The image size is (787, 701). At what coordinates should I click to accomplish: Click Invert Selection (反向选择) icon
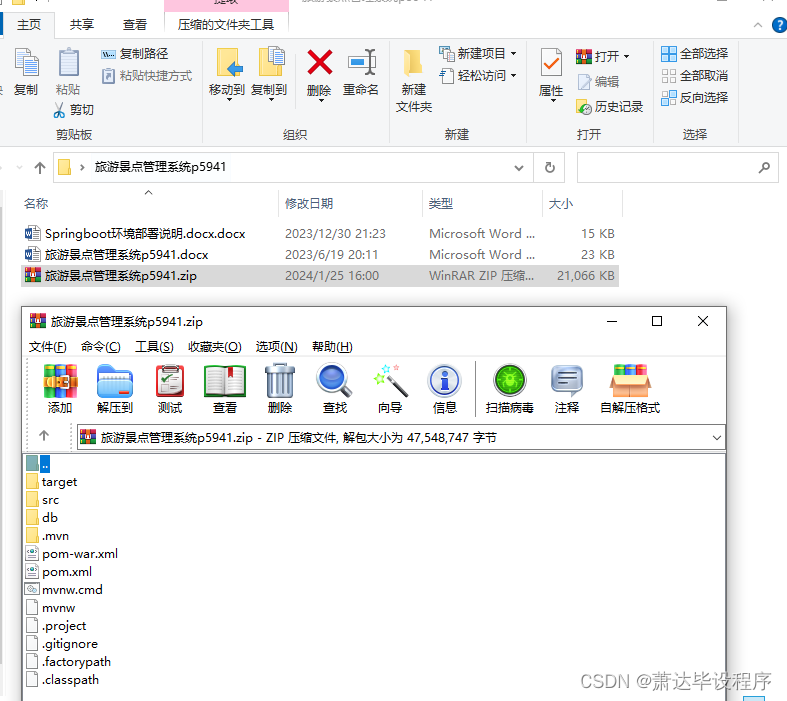(669, 98)
